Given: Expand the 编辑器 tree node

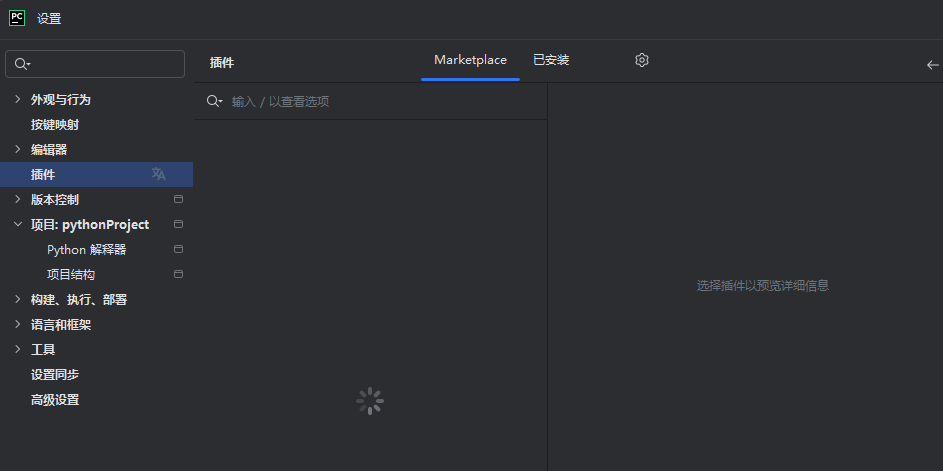Looking at the screenshot, I should 17,149.
